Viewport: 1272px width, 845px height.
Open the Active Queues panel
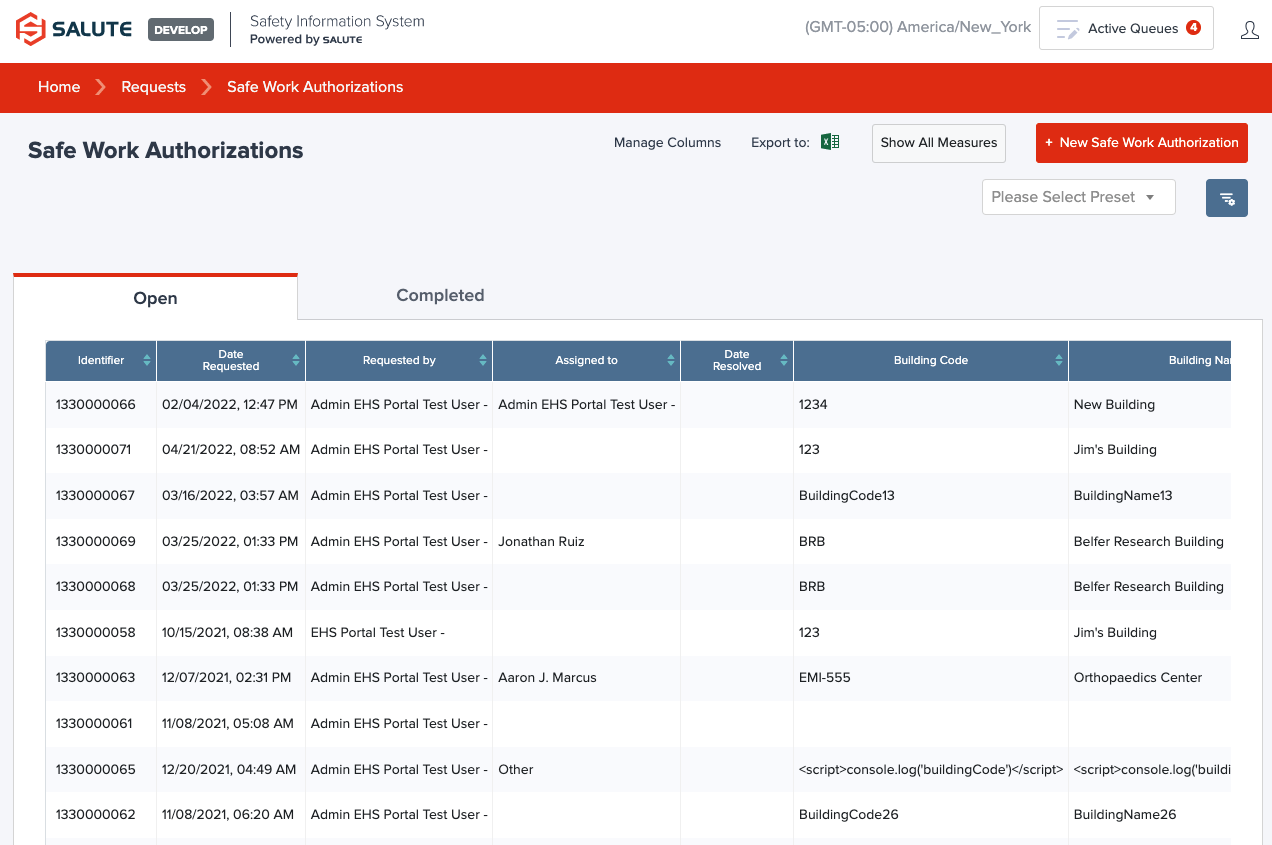pos(1126,27)
